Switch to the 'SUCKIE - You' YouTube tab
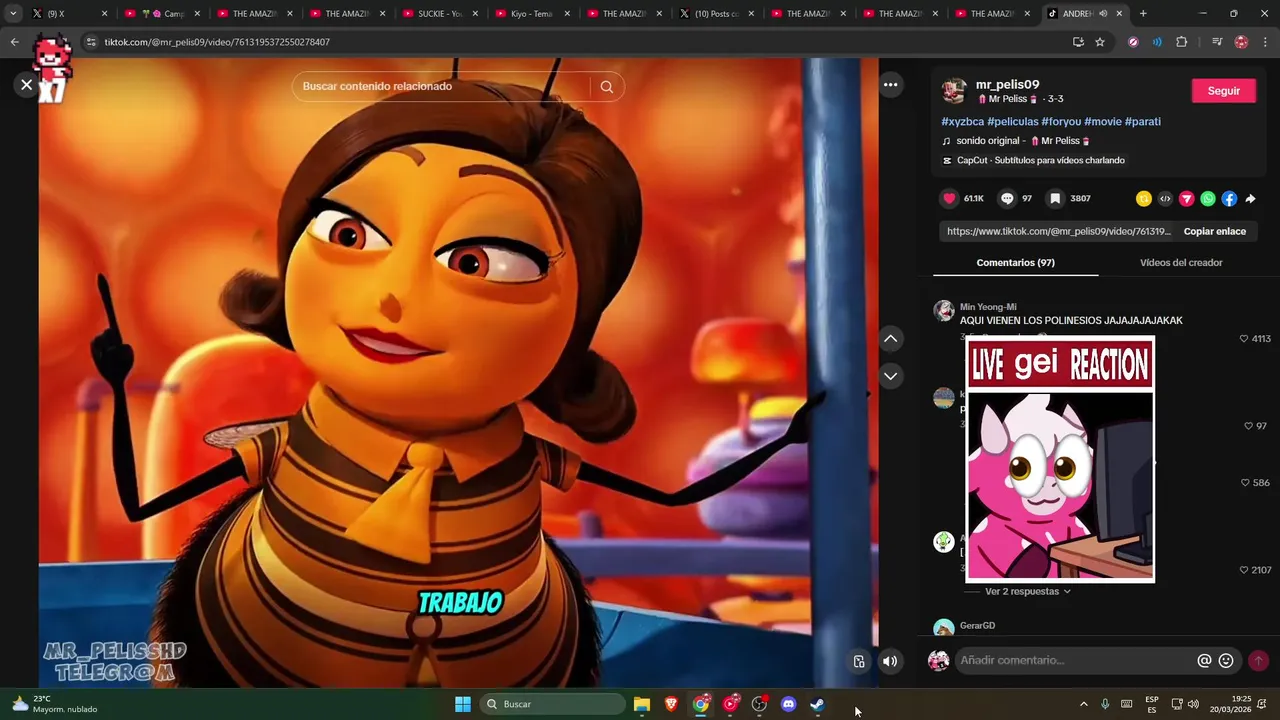The width and height of the screenshot is (1280, 720). point(440,14)
